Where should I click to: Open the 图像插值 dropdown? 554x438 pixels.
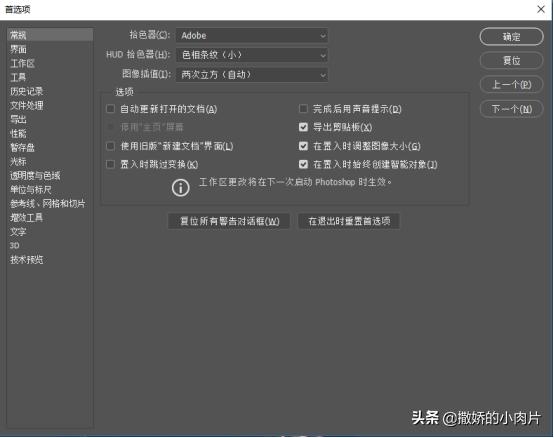click(x=252, y=75)
